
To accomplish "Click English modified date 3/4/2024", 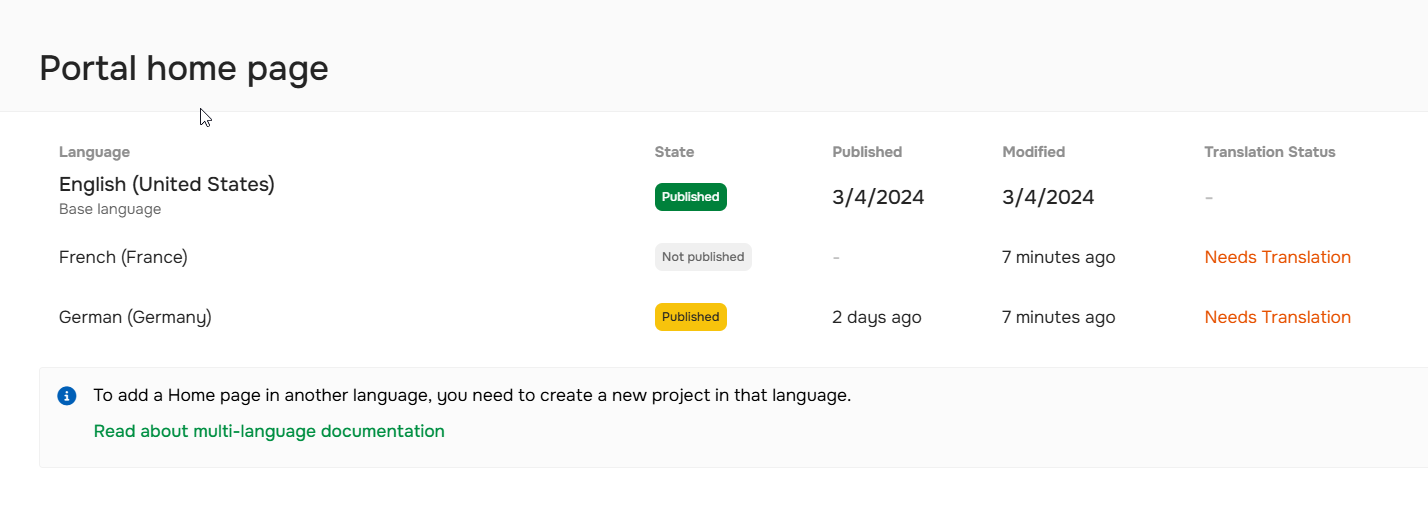I will (1048, 197).
